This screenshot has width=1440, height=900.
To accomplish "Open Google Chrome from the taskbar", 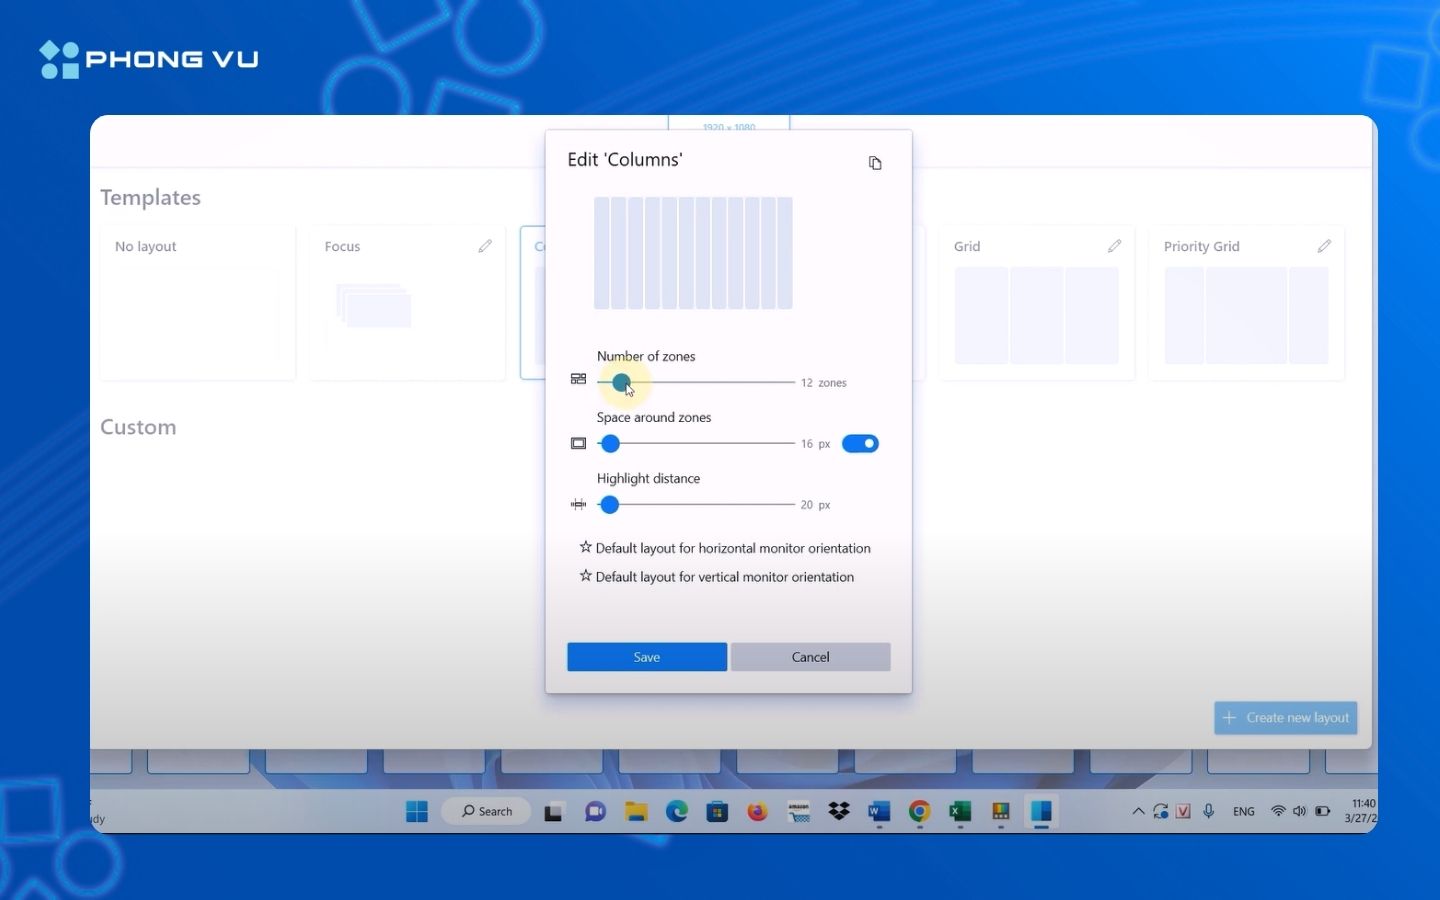I will point(919,812).
